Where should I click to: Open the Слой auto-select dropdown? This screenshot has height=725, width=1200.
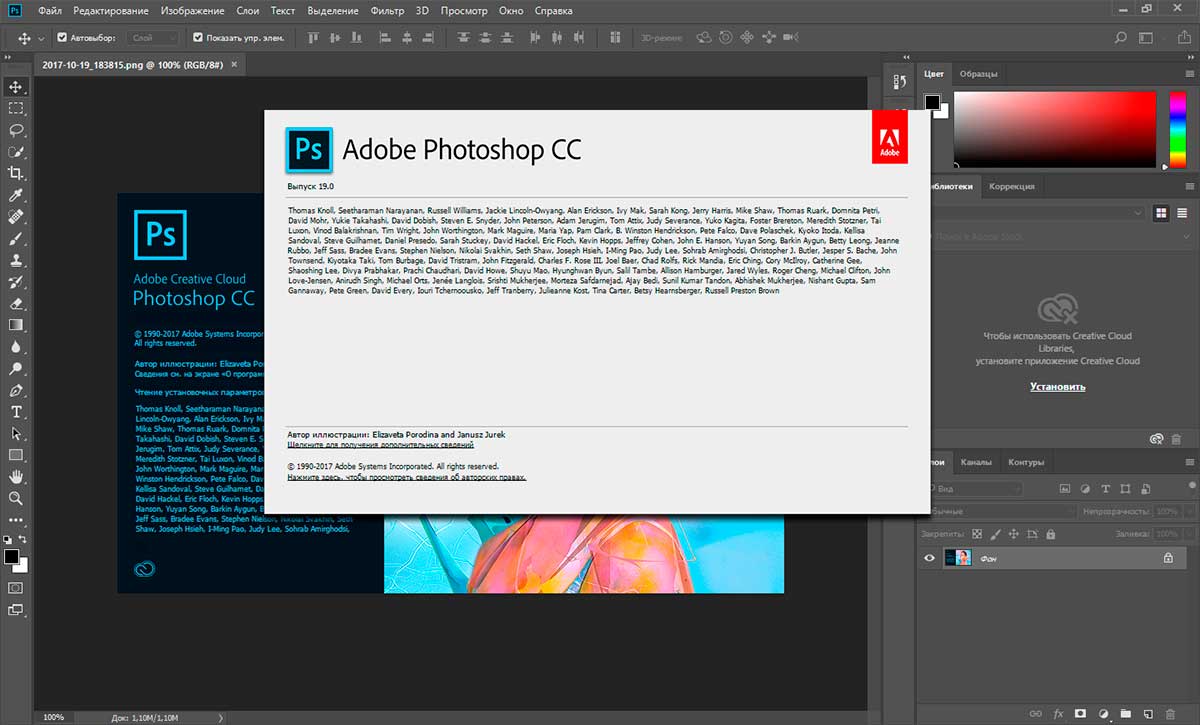coord(153,38)
